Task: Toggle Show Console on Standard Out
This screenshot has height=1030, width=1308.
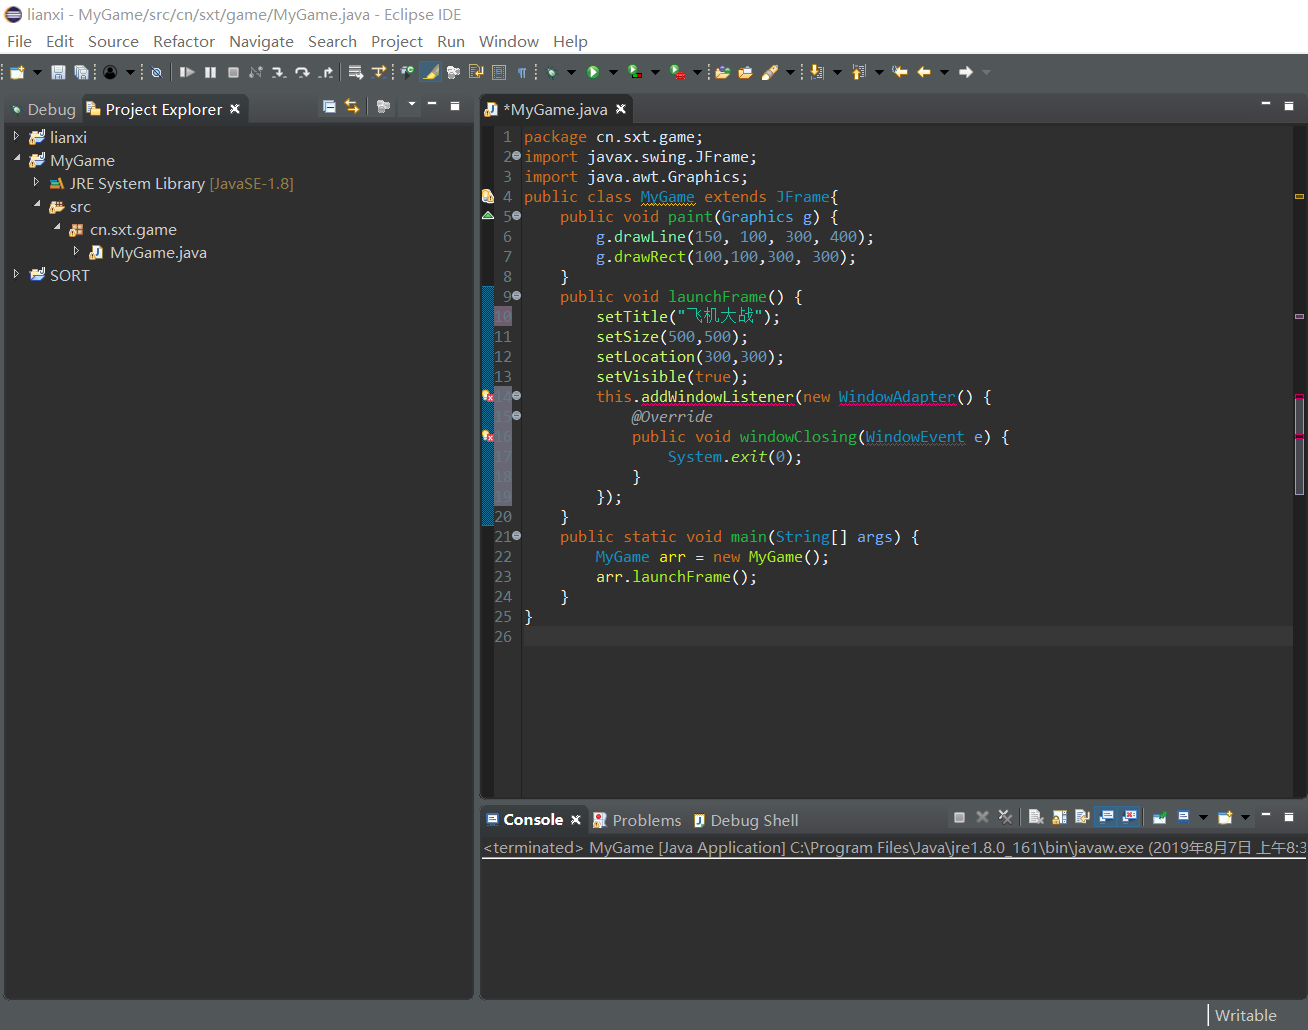Action: point(1106,817)
